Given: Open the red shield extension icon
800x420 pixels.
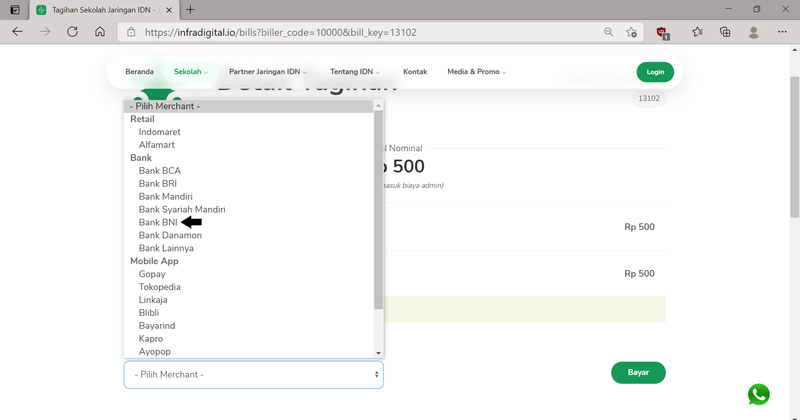Looking at the screenshot, I should (663, 33).
